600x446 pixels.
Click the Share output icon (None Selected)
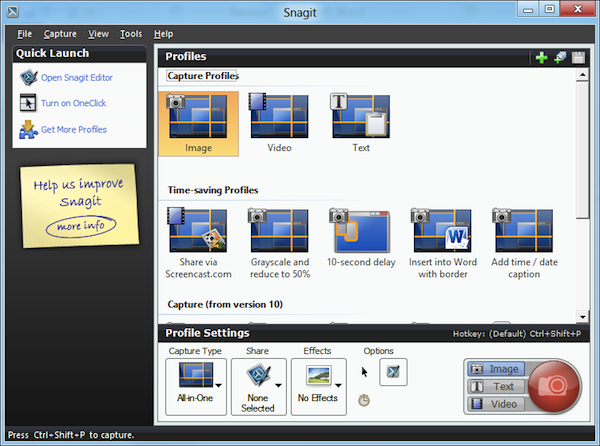pos(259,375)
